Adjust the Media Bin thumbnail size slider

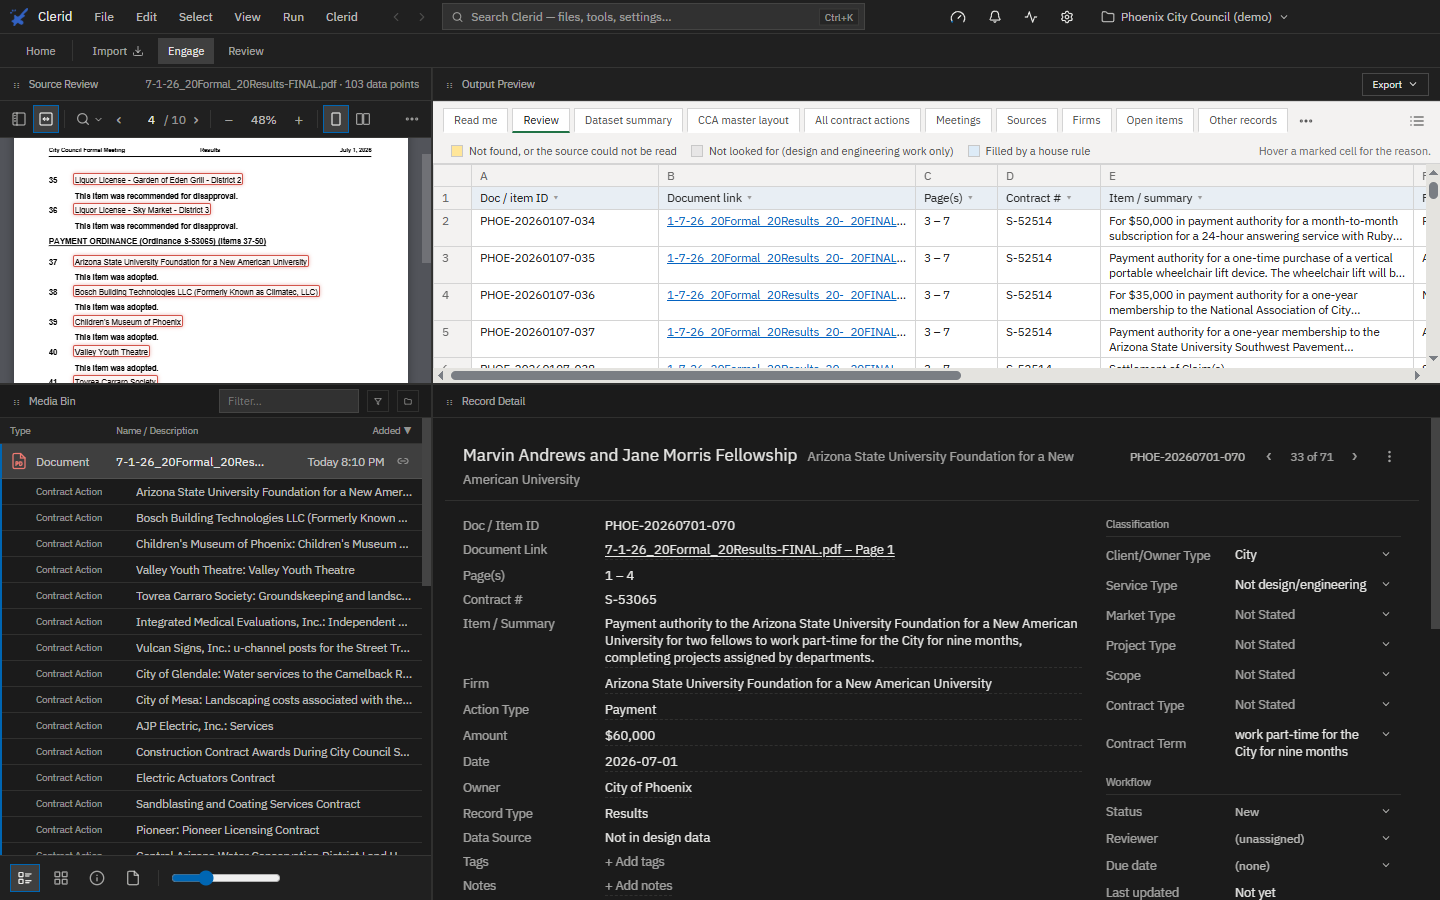click(x=225, y=878)
